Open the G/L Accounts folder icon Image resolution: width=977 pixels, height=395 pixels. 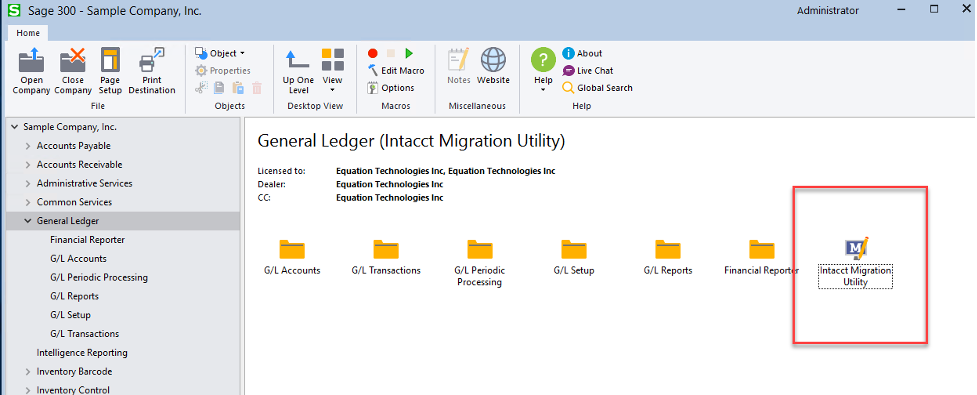[x=292, y=249]
